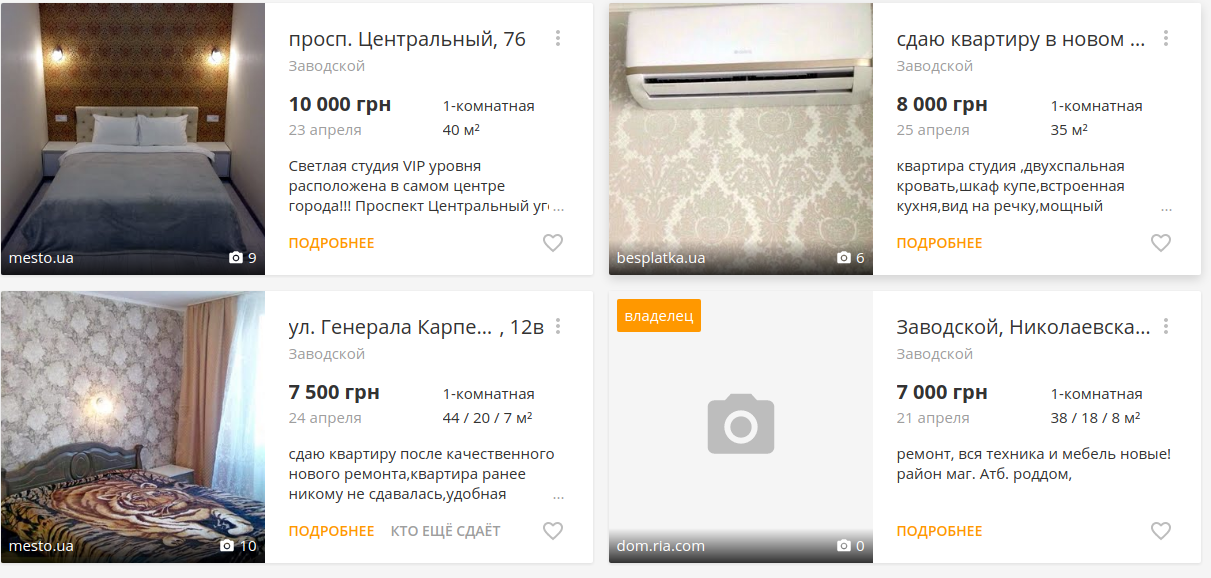Favorite the просп. Центральный, 76 listing with heart

(553, 243)
